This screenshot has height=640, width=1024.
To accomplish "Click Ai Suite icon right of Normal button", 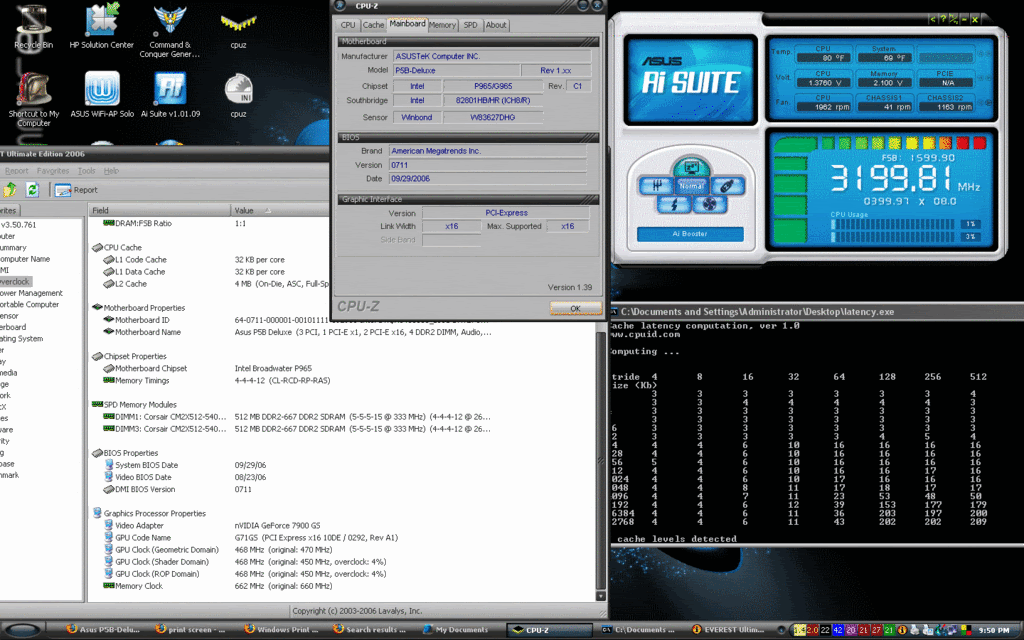I will [727, 186].
